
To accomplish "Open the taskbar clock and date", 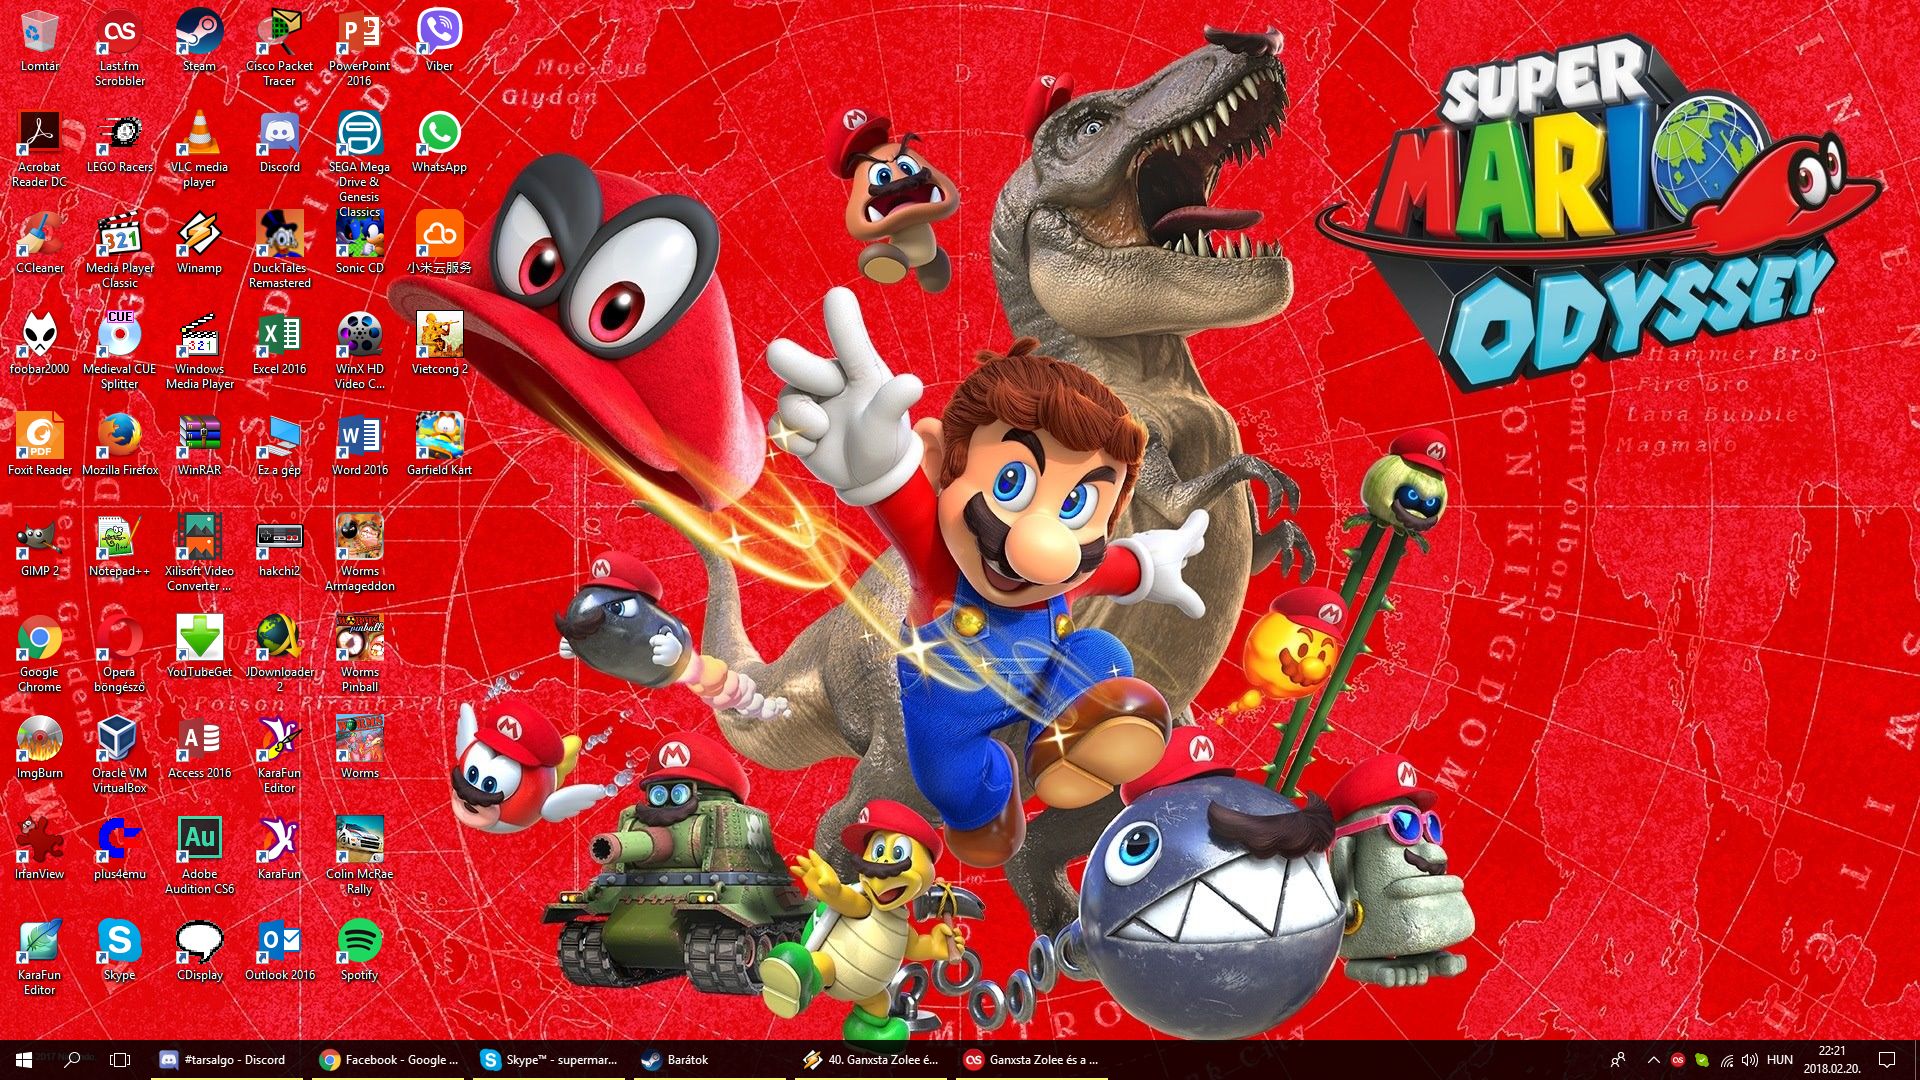I will [x=1832, y=1060].
